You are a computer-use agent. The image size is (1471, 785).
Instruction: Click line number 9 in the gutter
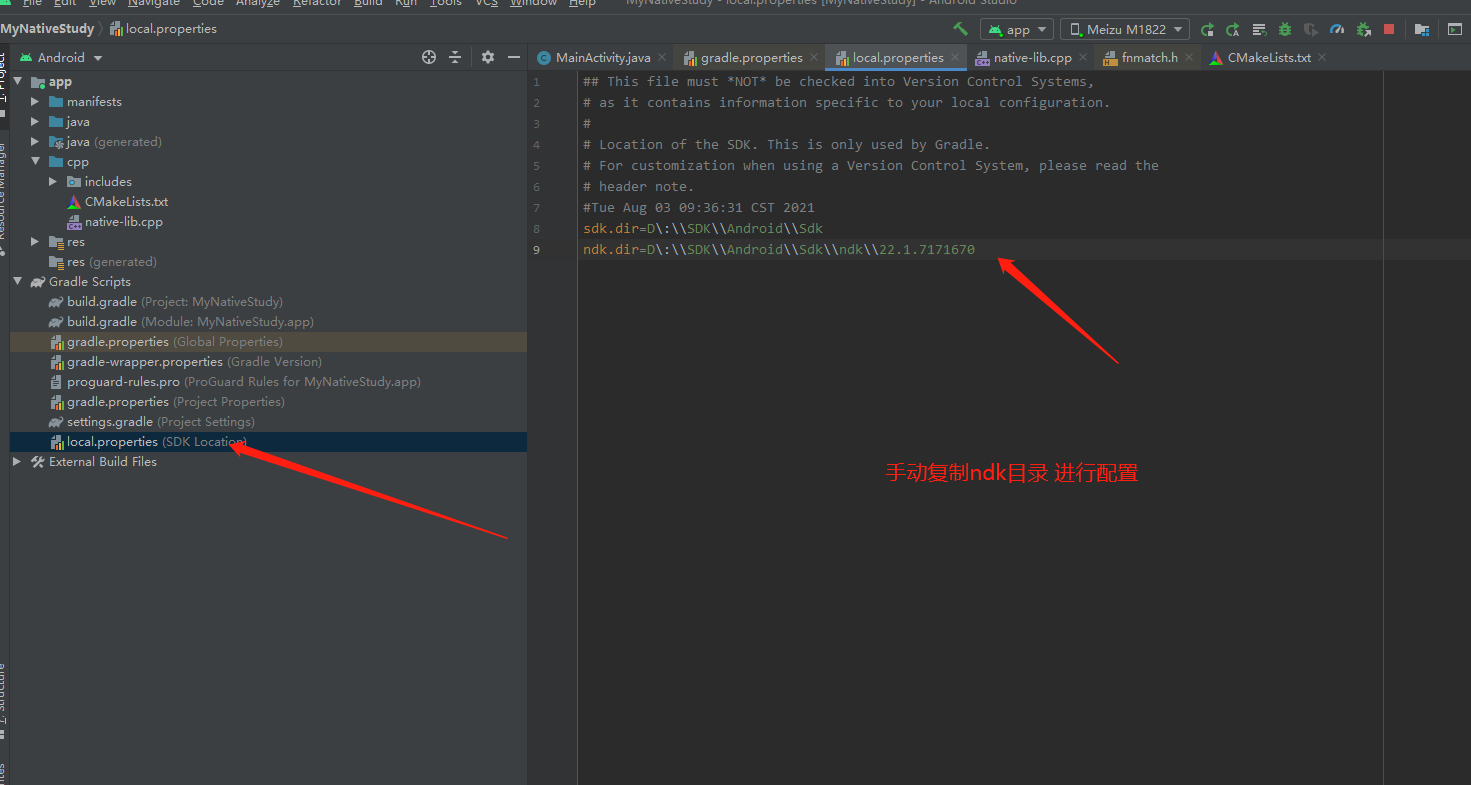click(537, 249)
